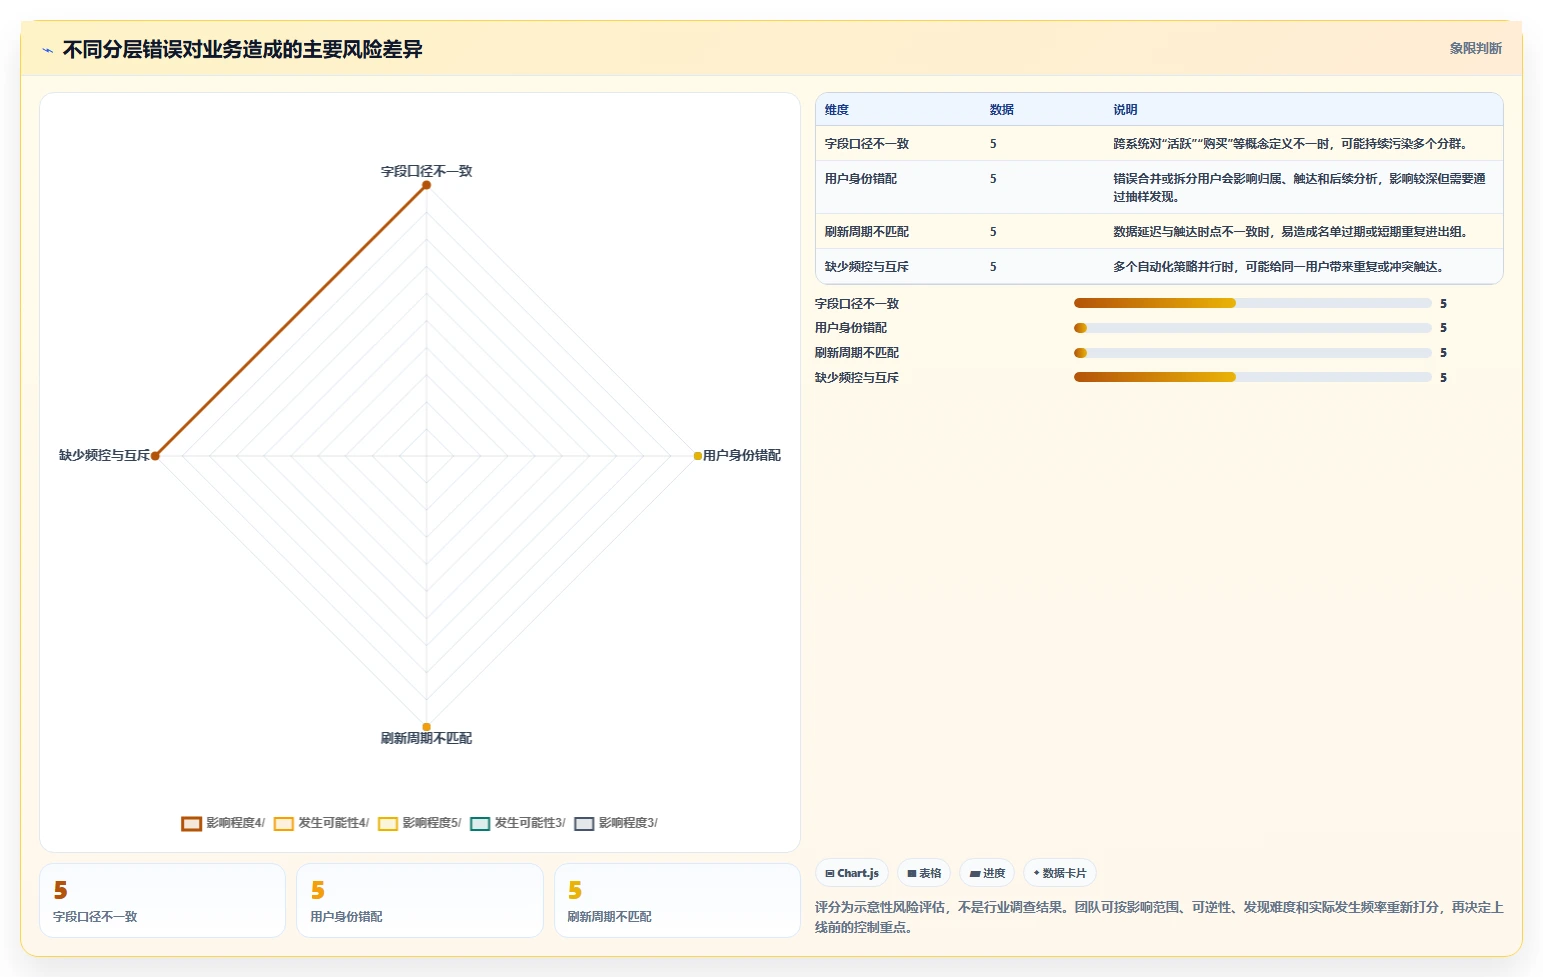Click the footnote starting 评分为示意性风险评估
This screenshot has height=977, width=1543.
[1159, 917]
